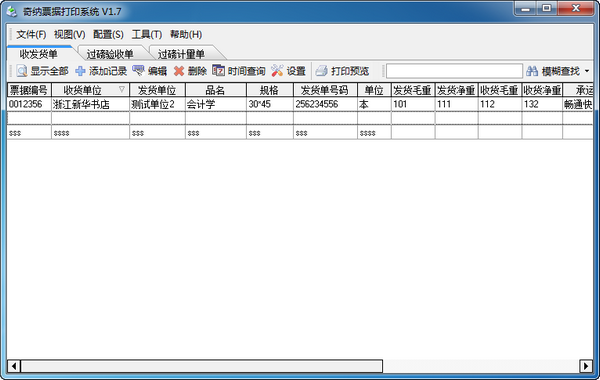This screenshot has height=380, width=600.
Task: Select the 单位 cell containing 本
Action: [x=374, y=104]
